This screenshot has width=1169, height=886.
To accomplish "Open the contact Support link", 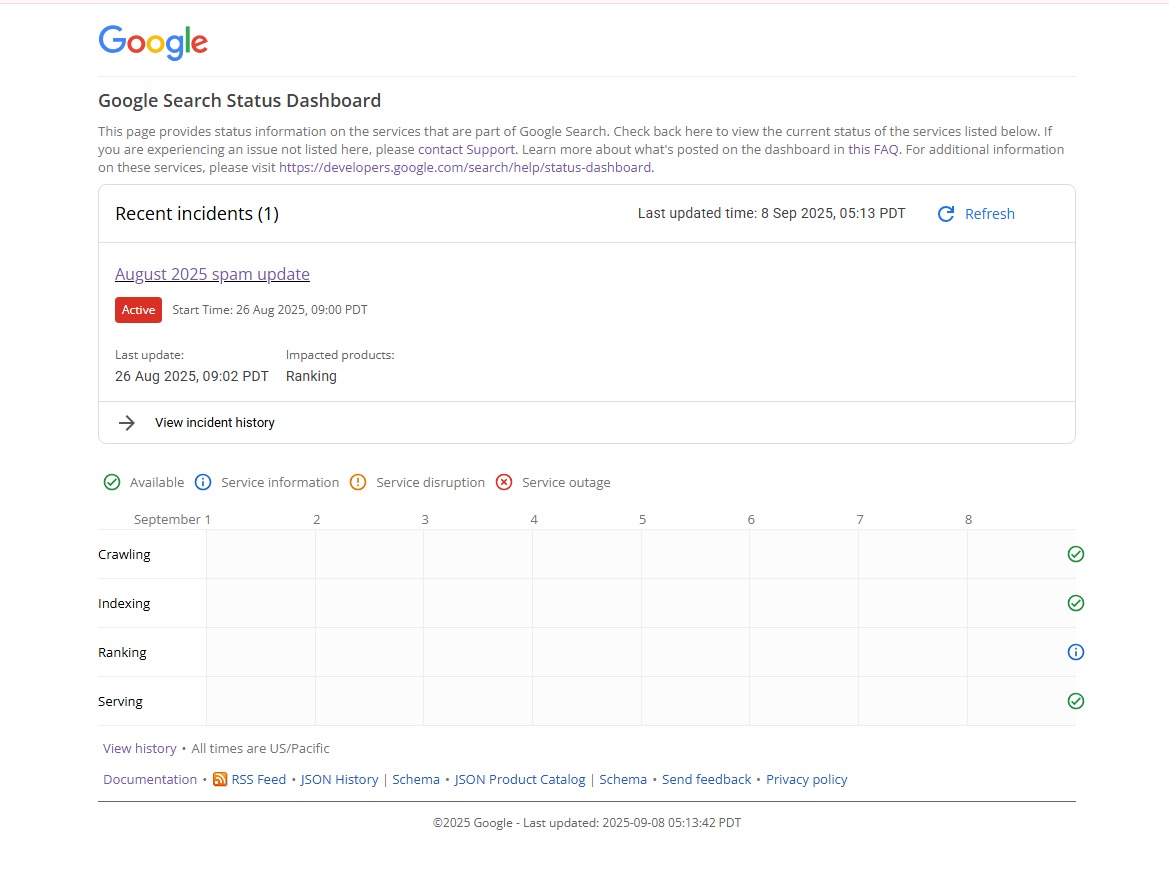I will click(x=466, y=149).
